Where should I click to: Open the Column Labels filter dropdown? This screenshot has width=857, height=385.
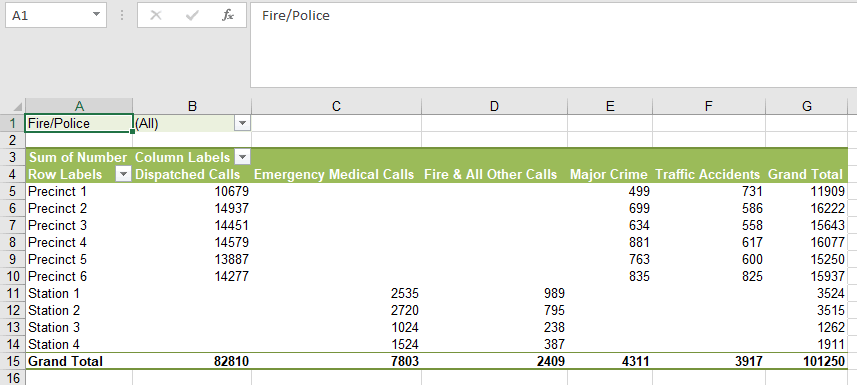(243, 158)
